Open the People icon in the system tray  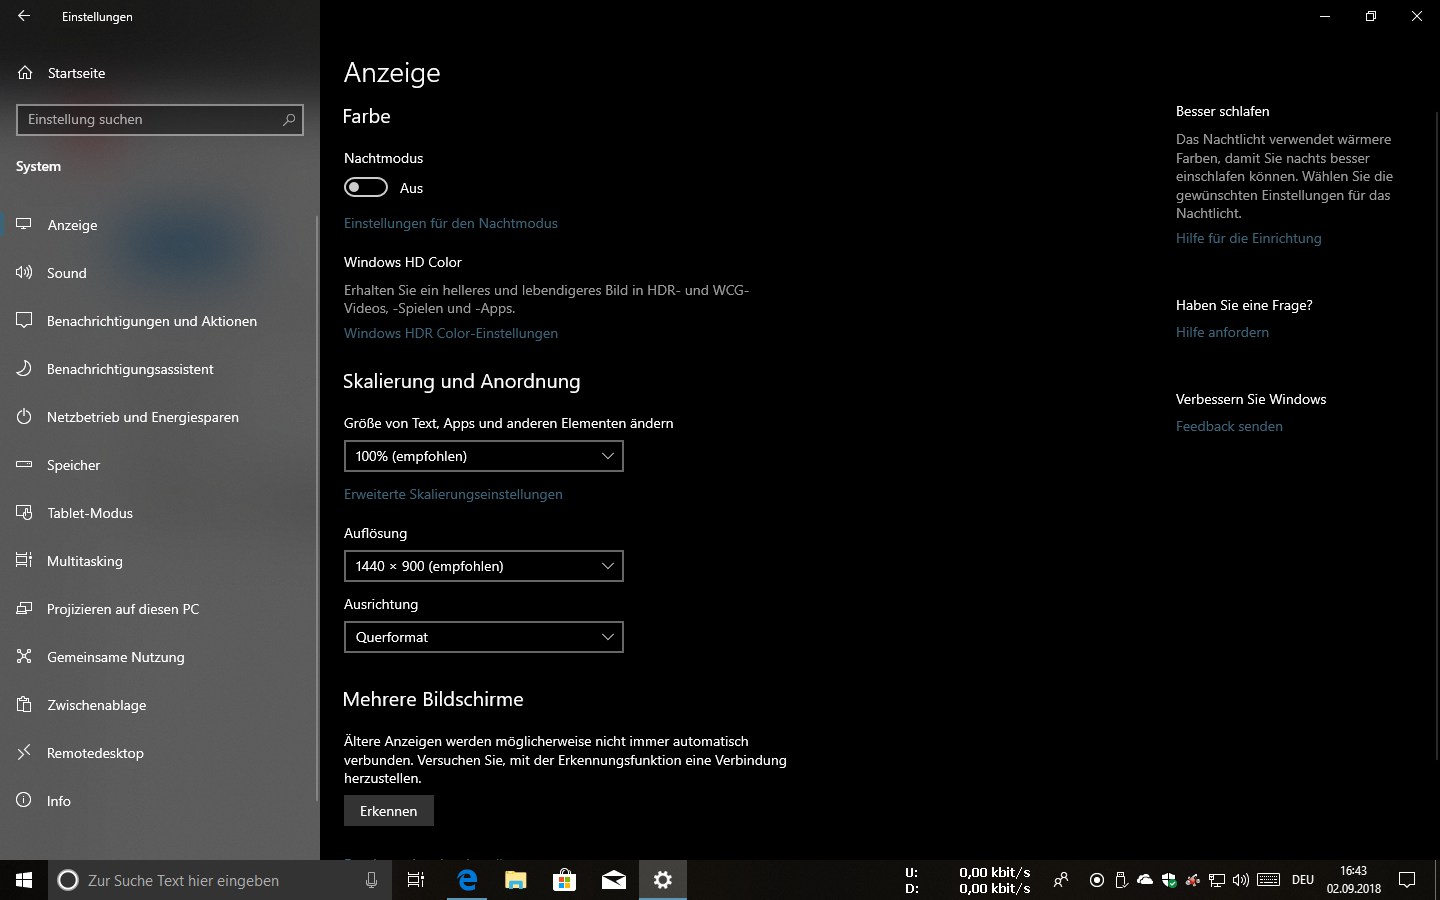coord(1061,880)
